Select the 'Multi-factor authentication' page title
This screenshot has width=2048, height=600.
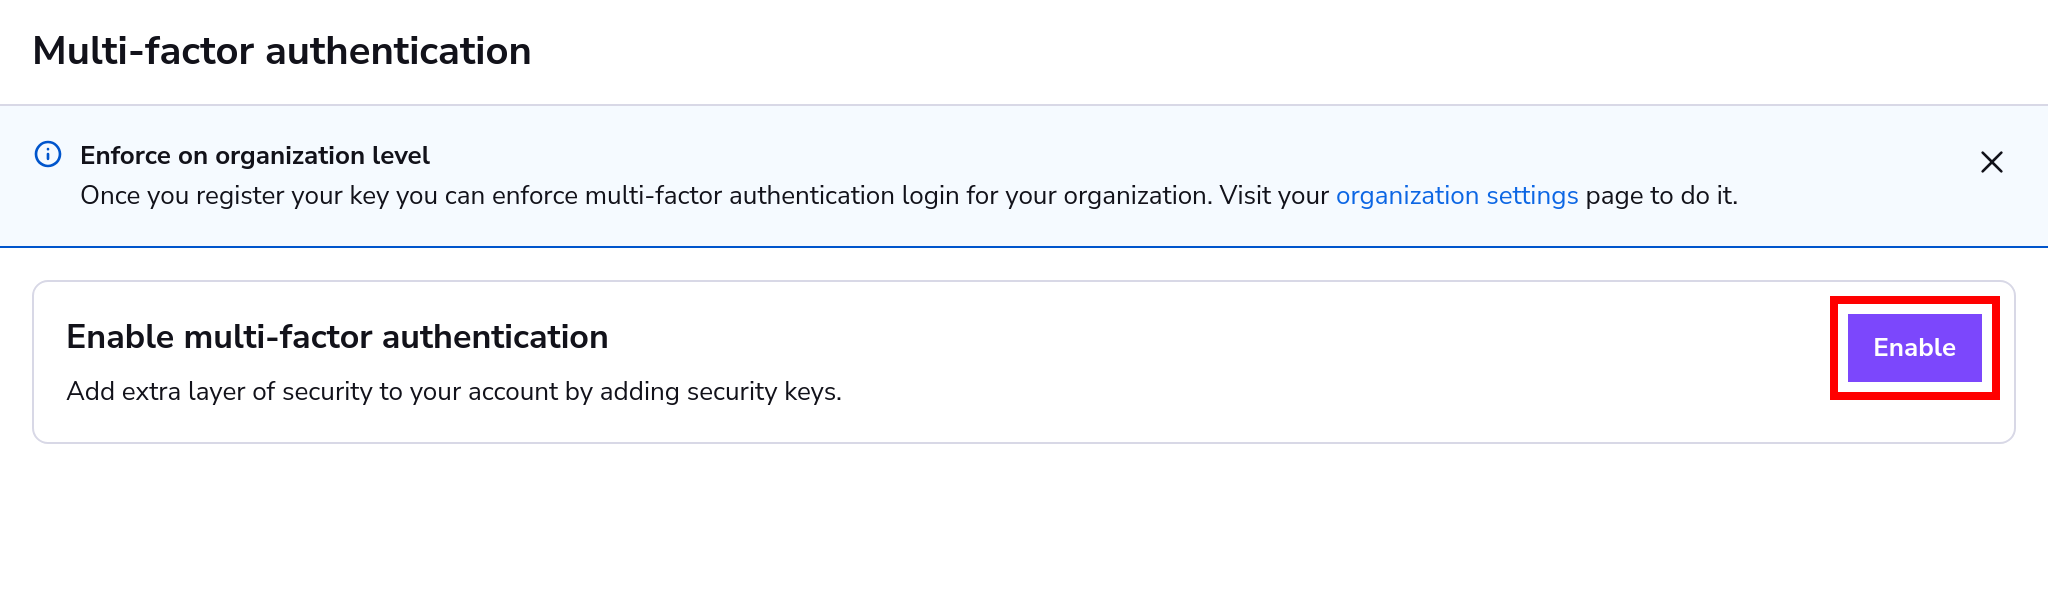[x=283, y=50]
